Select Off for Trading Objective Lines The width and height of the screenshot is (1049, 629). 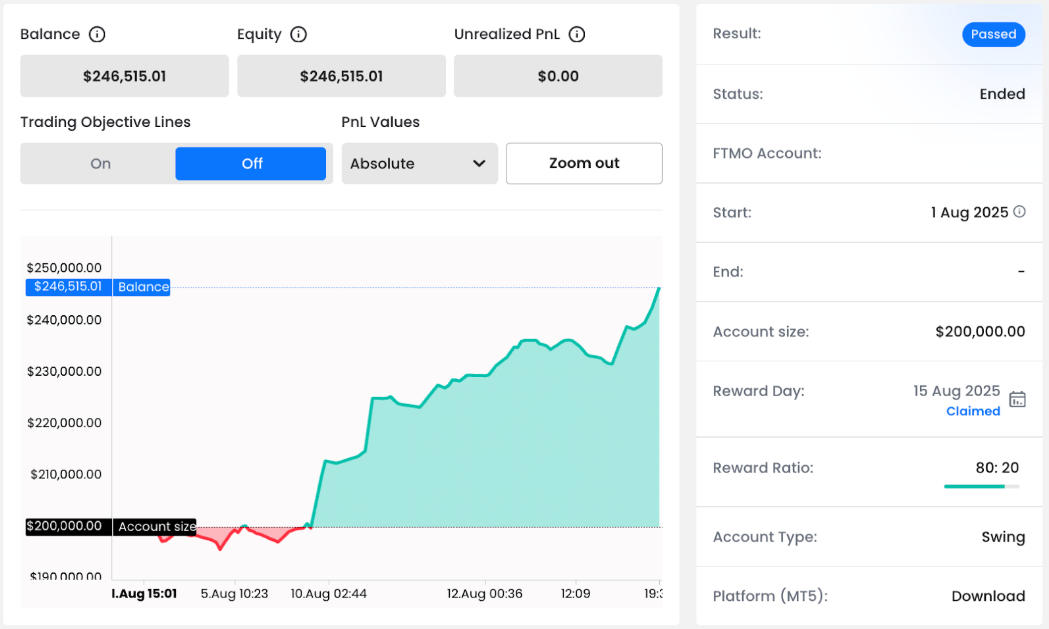251,163
